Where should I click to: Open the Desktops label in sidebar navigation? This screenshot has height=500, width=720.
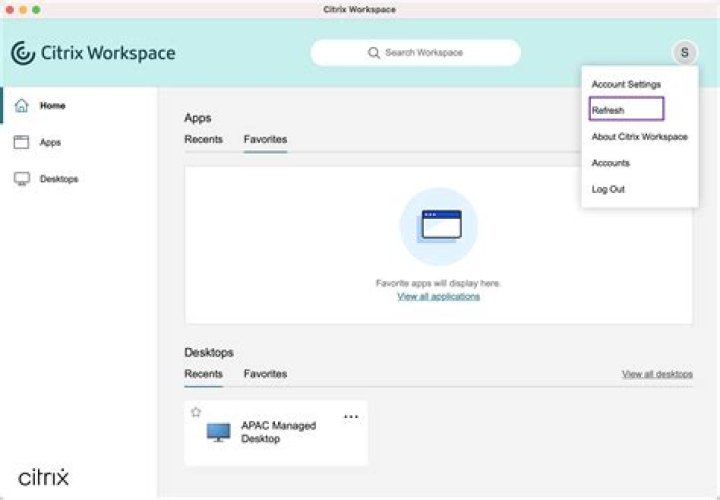point(59,179)
